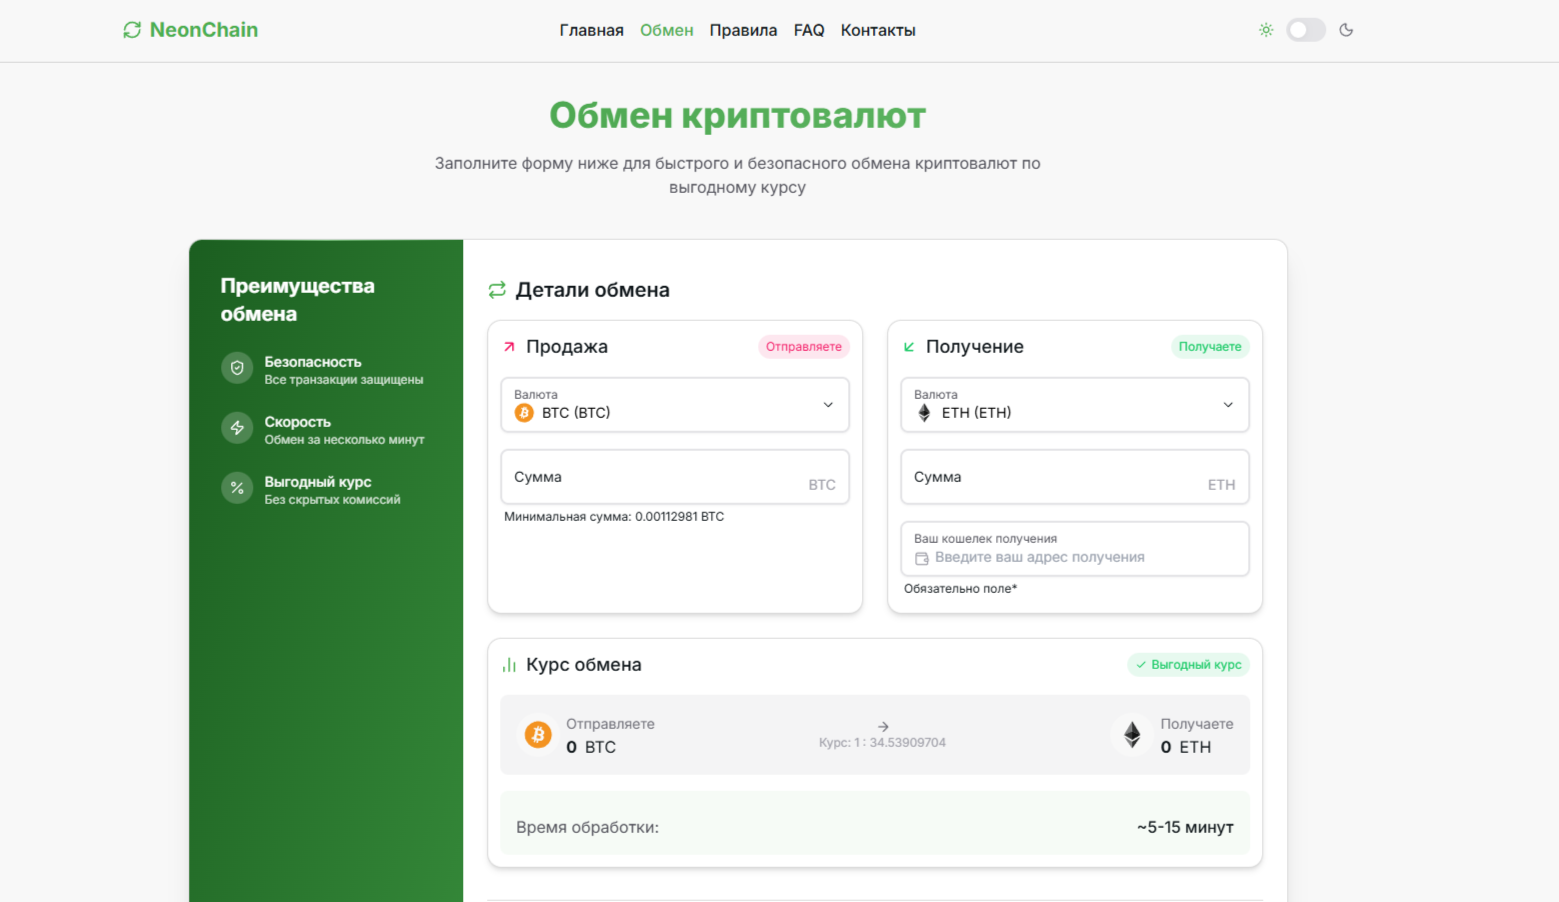Click the shield icon next to Безопасность
This screenshot has height=902, width=1559.
(237, 368)
